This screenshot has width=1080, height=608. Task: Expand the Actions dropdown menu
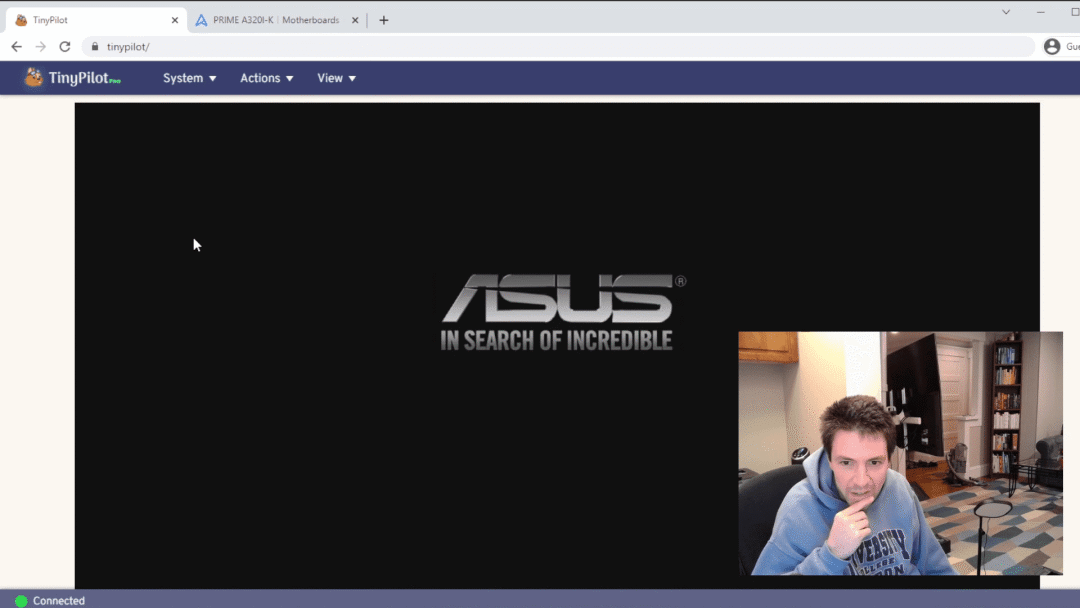(x=266, y=78)
